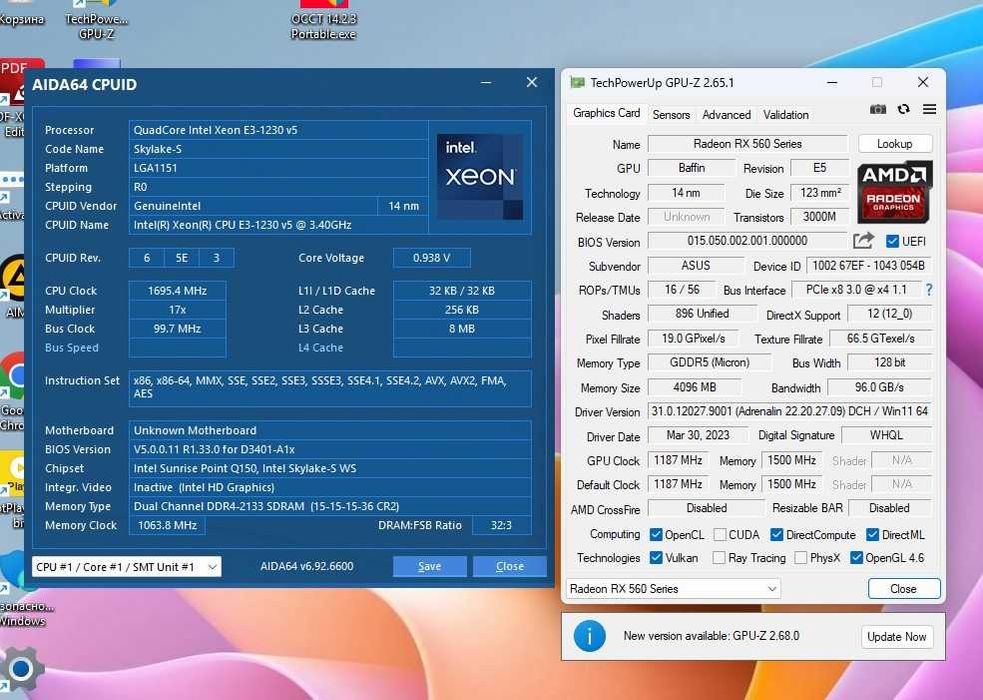Viewport: 983px width, 700px height.
Task: Click the GPU-Z title bar app icon
Action: coord(577,83)
